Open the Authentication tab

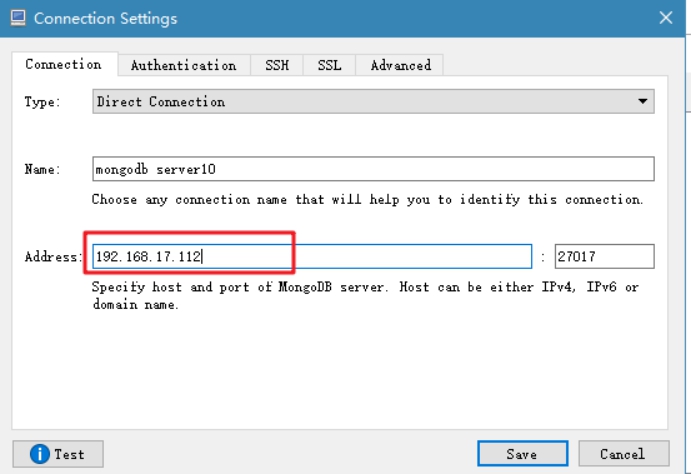pos(184,65)
